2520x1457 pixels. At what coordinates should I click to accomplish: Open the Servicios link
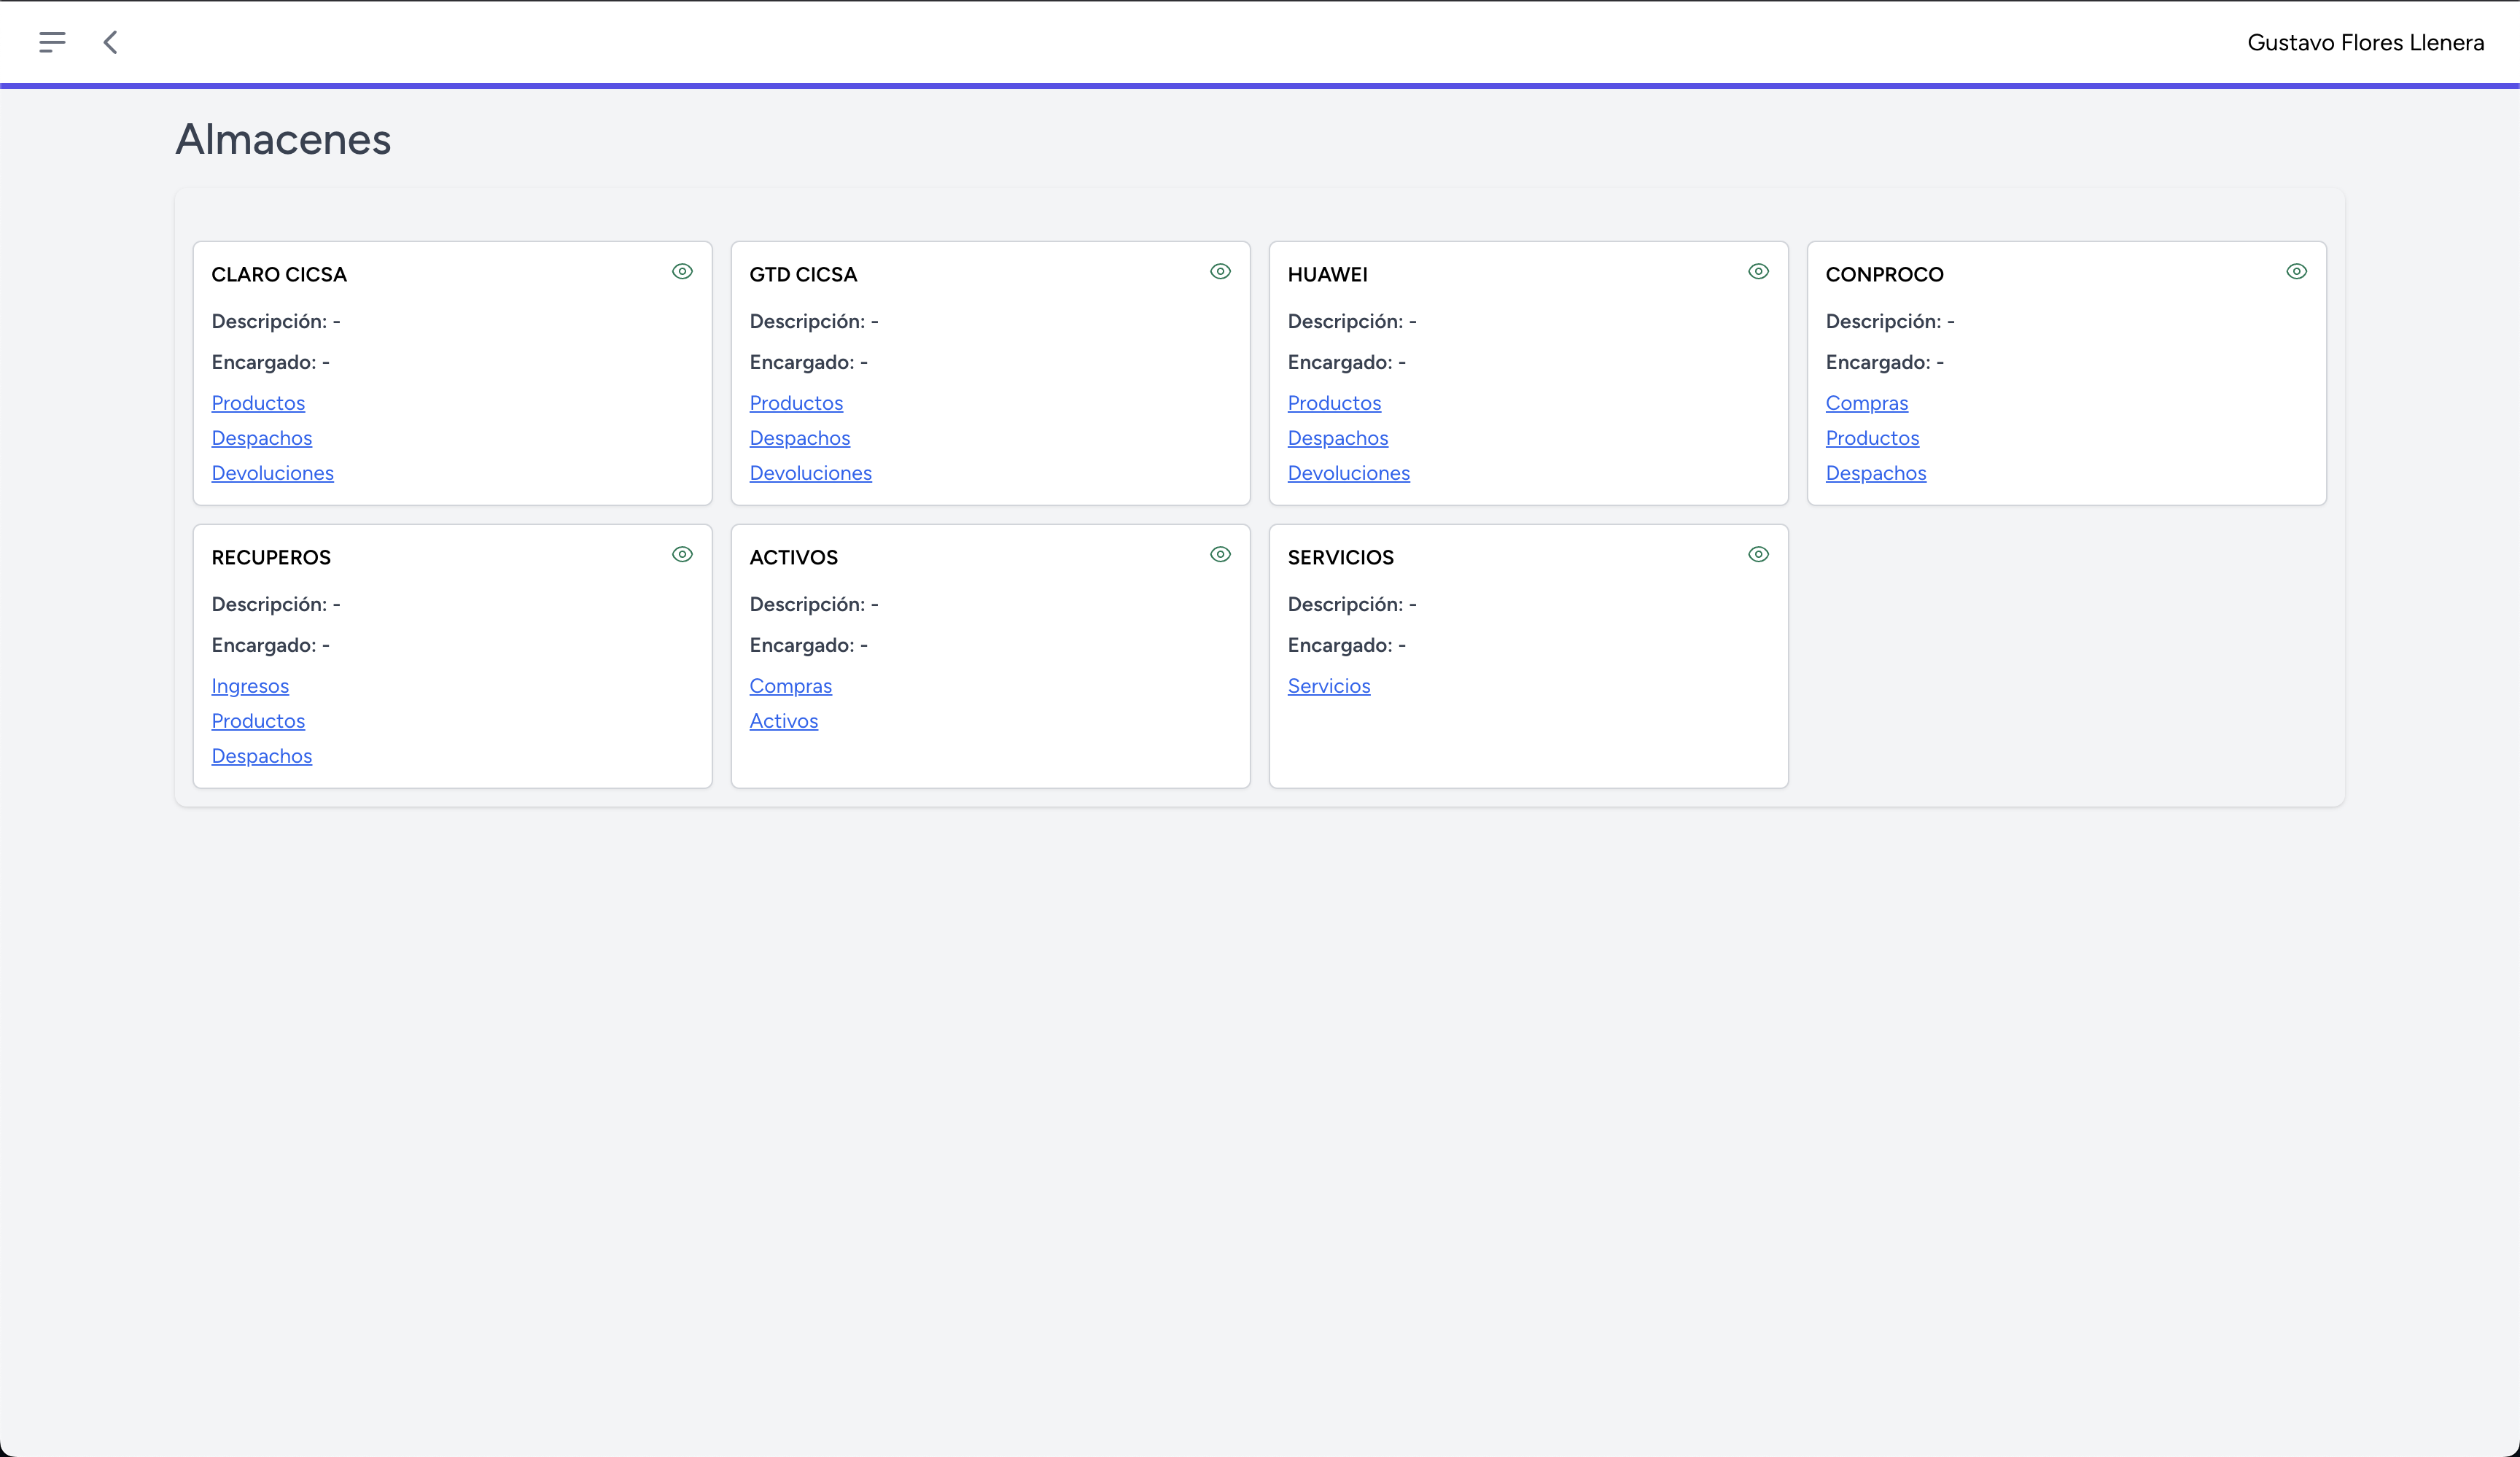point(1328,686)
